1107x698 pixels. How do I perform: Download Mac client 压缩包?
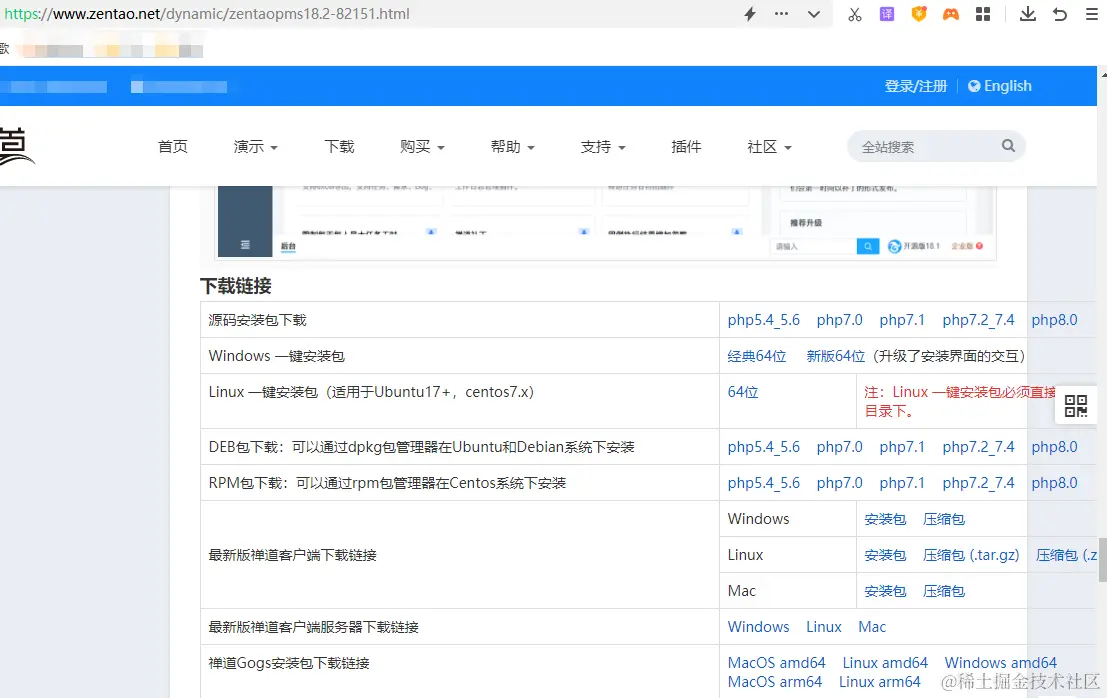[944, 591]
